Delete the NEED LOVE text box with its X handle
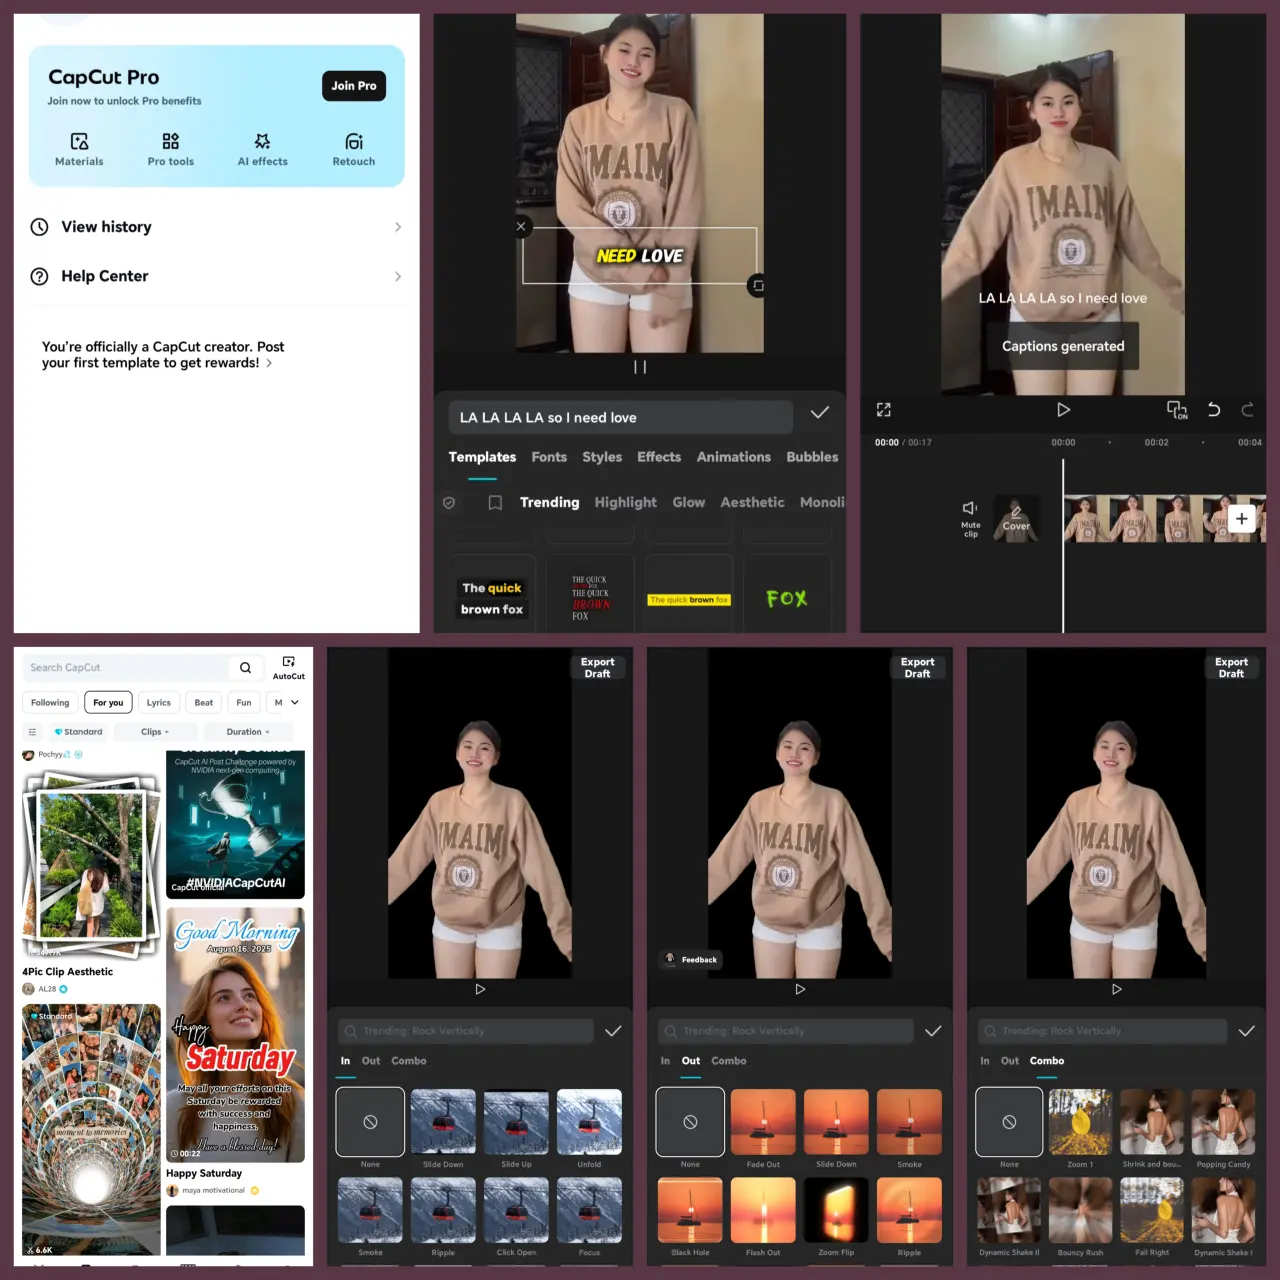Image resolution: width=1280 pixels, height=1280 pixels. pos(521,227)
